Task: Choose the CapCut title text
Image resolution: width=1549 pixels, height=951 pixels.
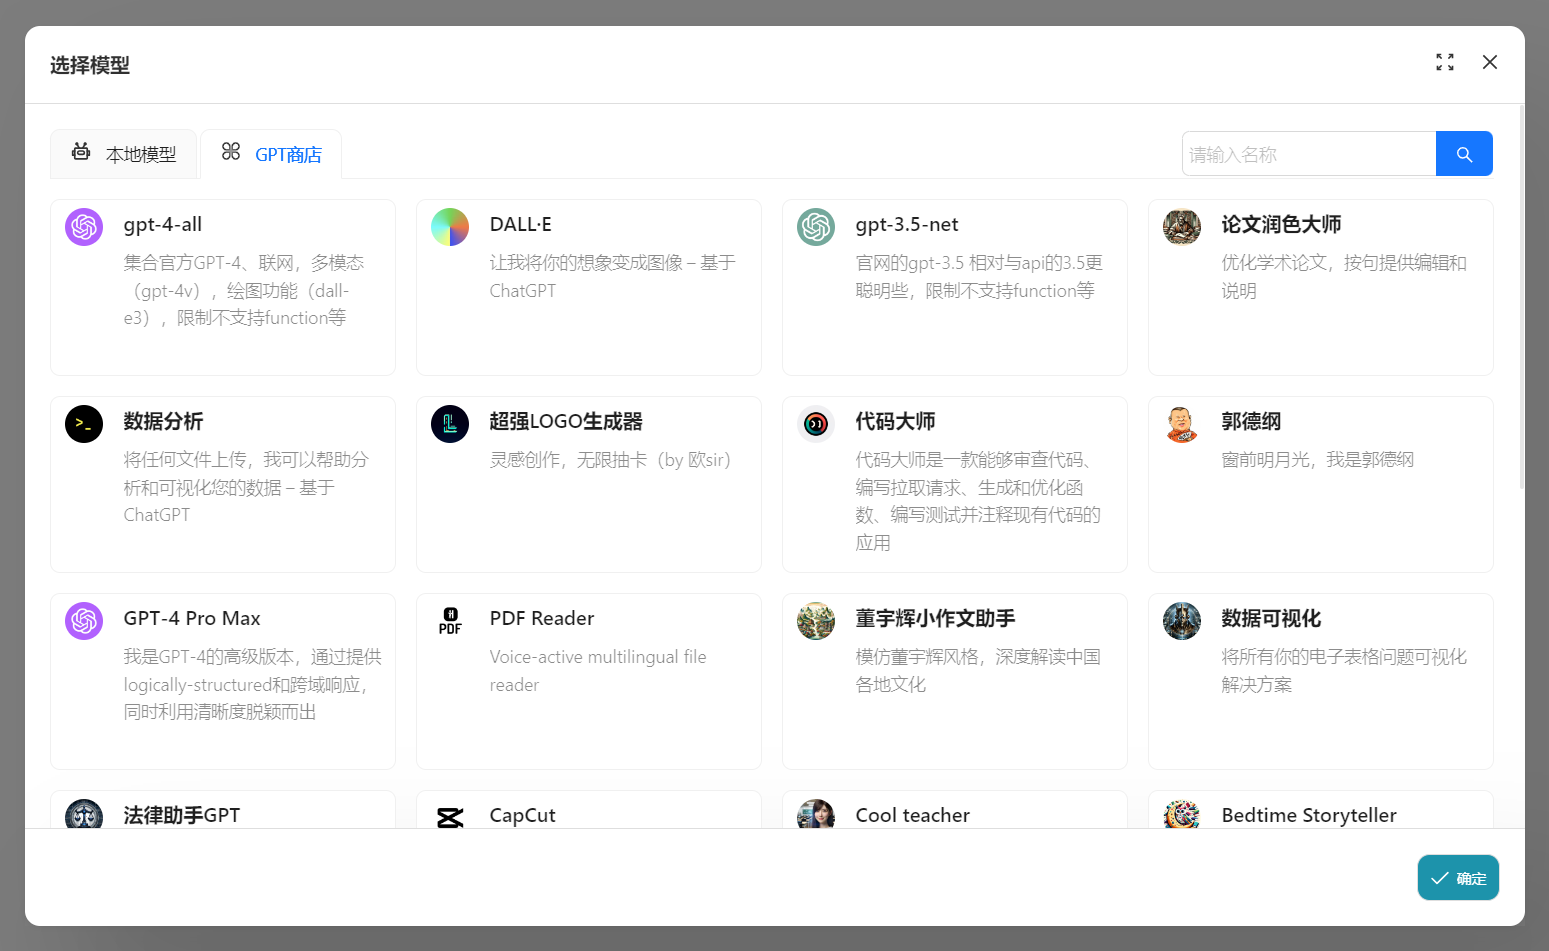Action: coord(522,816)
